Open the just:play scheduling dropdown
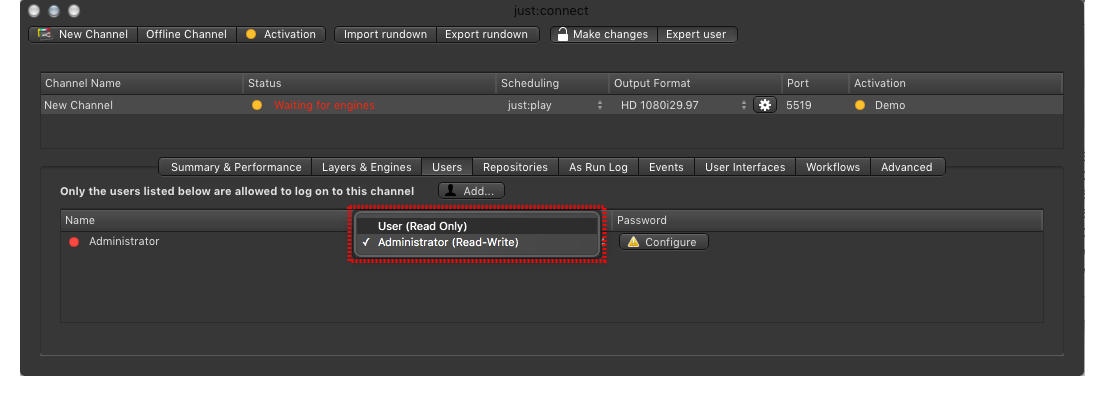1105x396 pixels. tap(555, 105)
